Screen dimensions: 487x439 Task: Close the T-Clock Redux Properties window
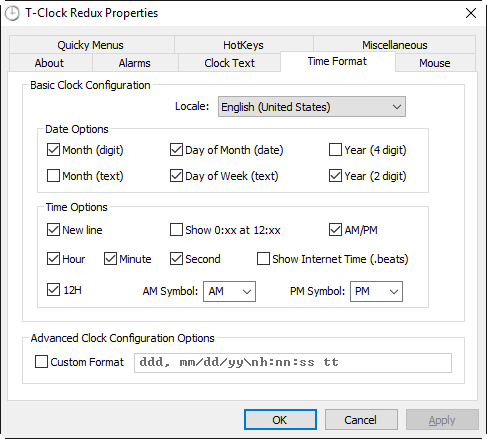[x=471, y=13]
